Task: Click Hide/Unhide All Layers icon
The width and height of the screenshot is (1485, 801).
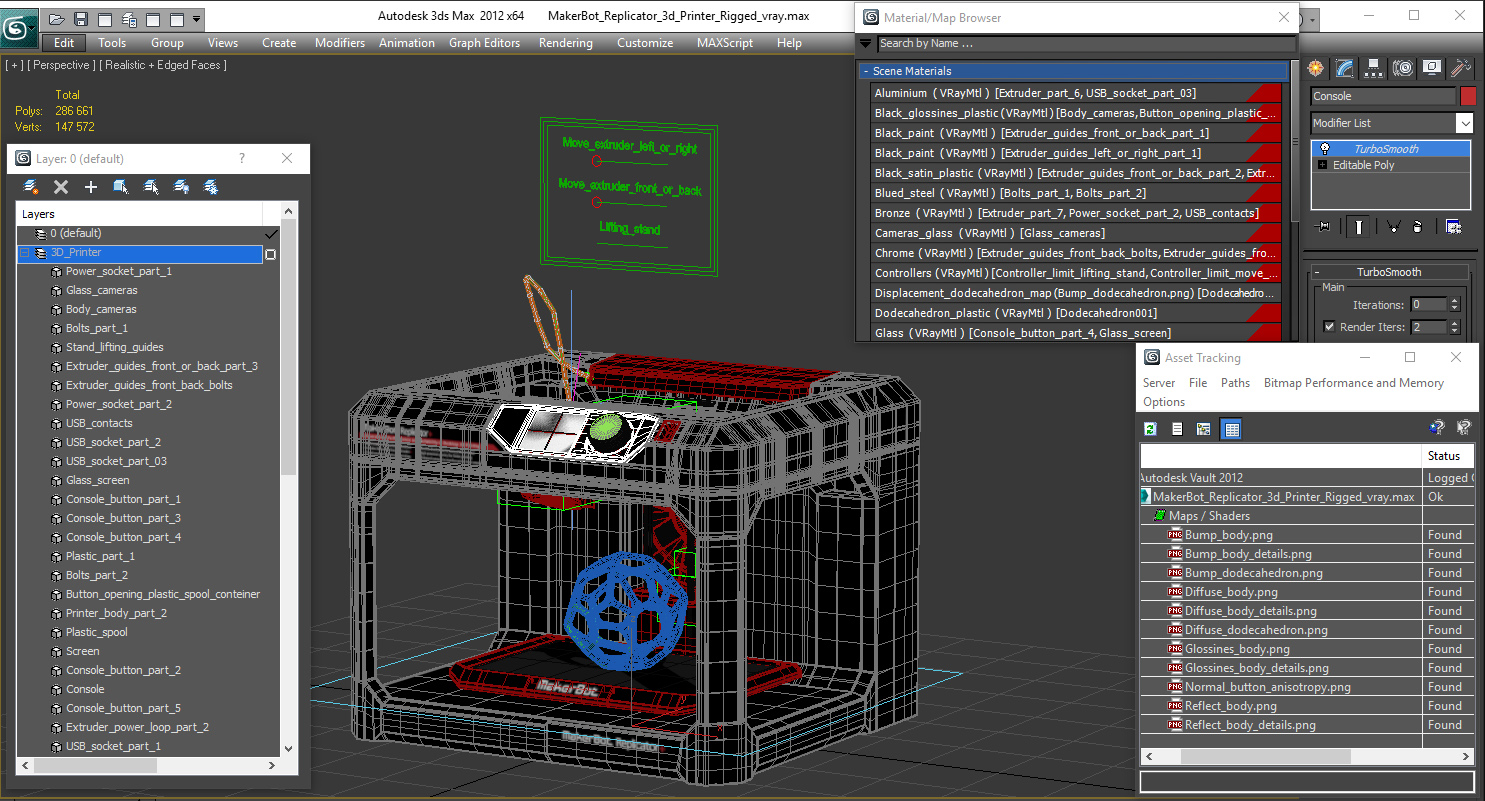Action: pos(181,187)
